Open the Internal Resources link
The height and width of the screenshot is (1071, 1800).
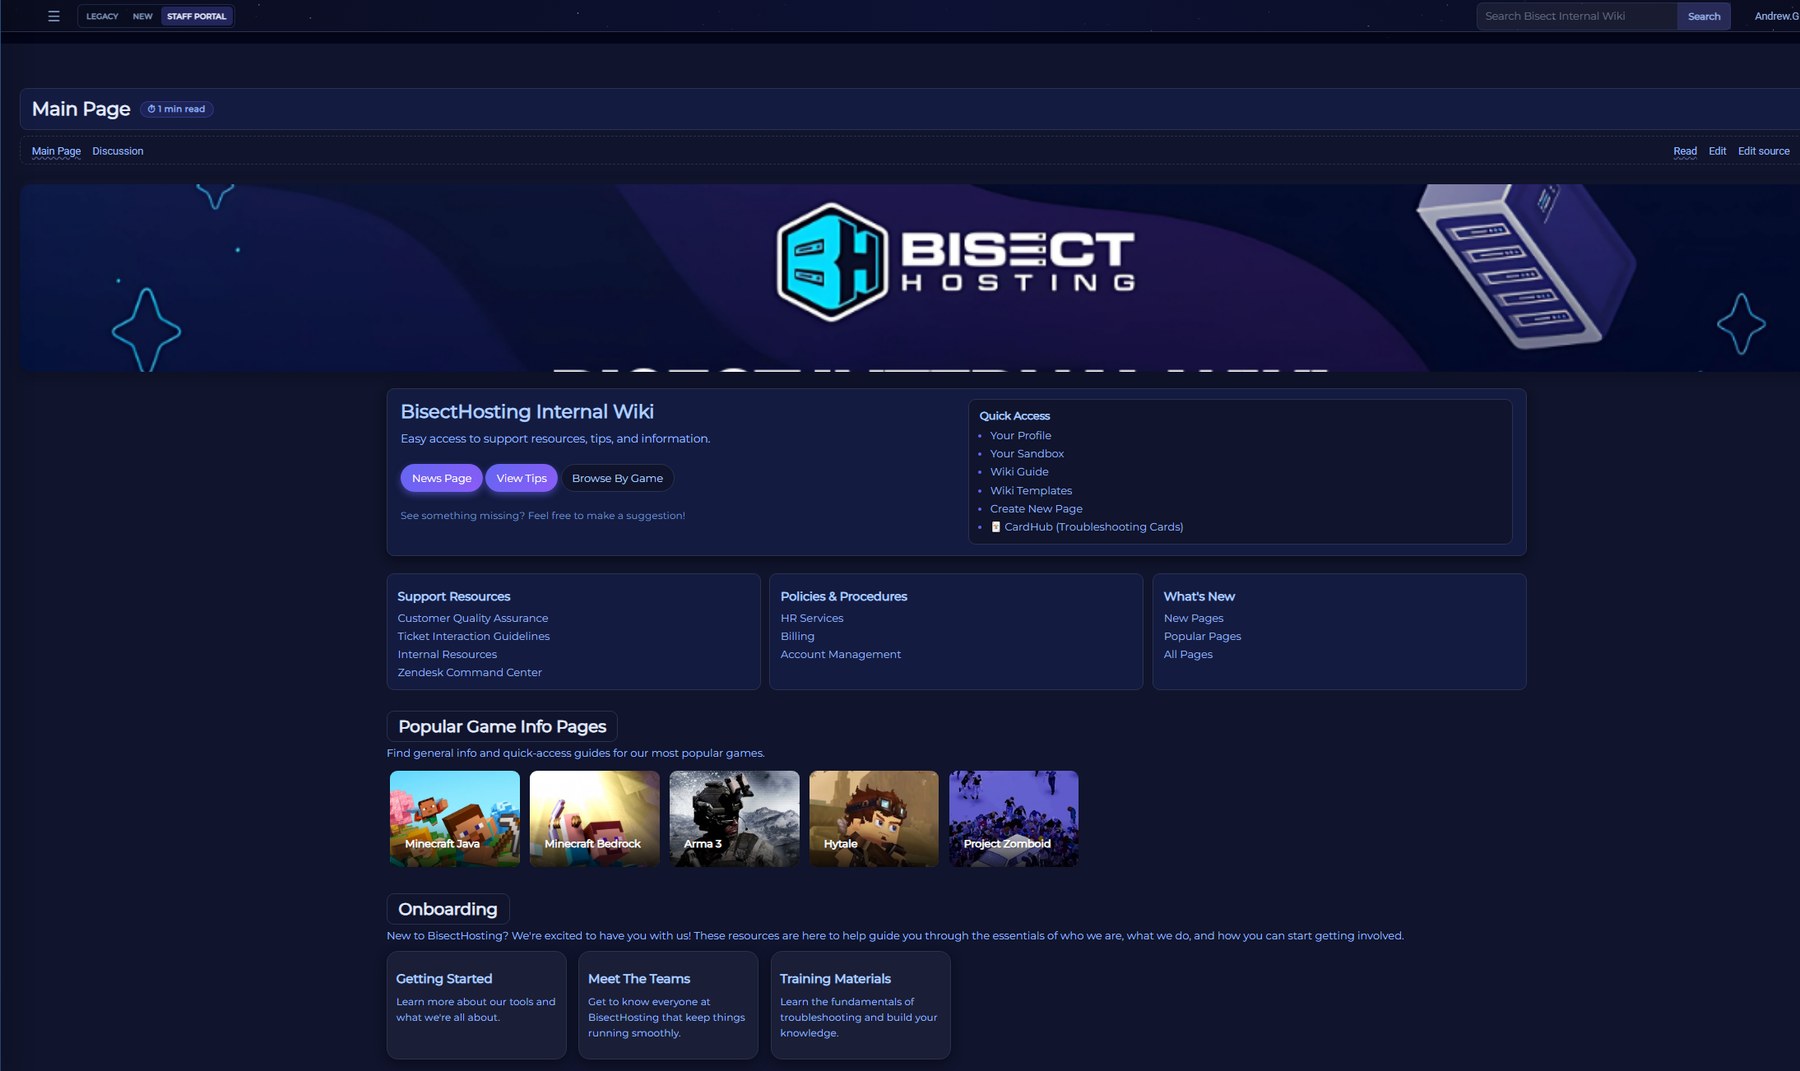[447, 655]
